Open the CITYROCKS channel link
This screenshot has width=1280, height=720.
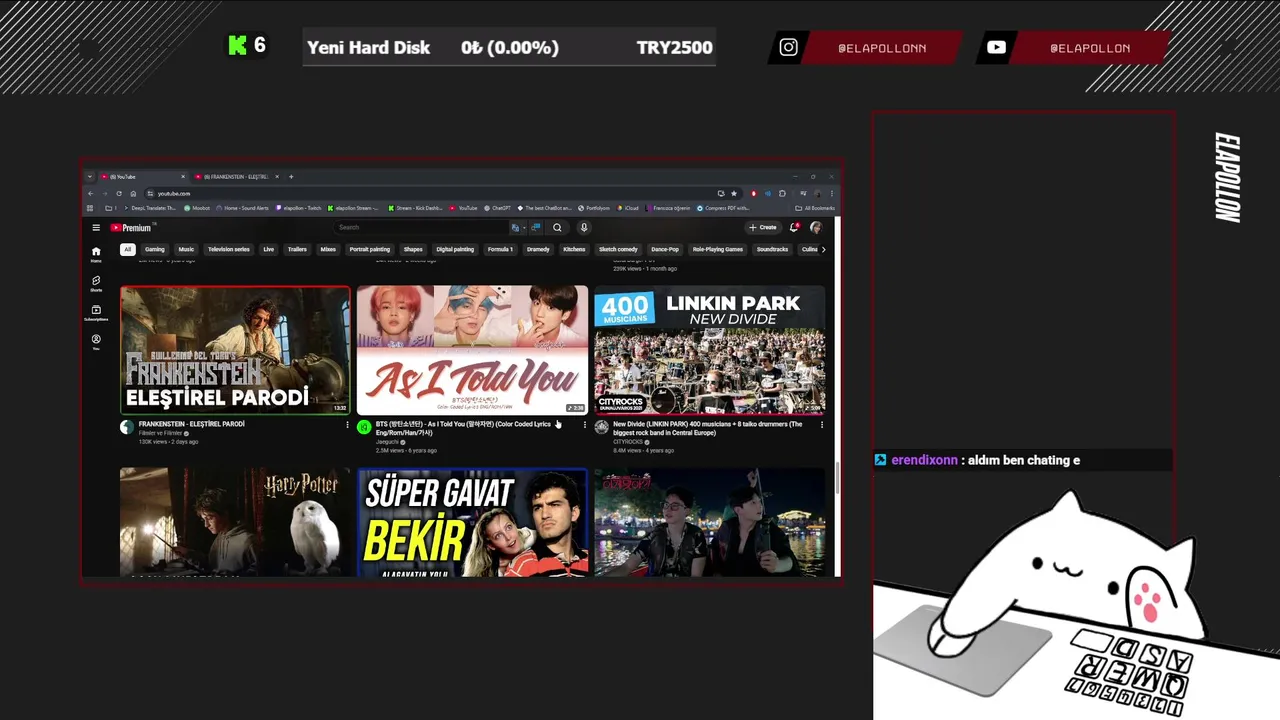point(630,441)
